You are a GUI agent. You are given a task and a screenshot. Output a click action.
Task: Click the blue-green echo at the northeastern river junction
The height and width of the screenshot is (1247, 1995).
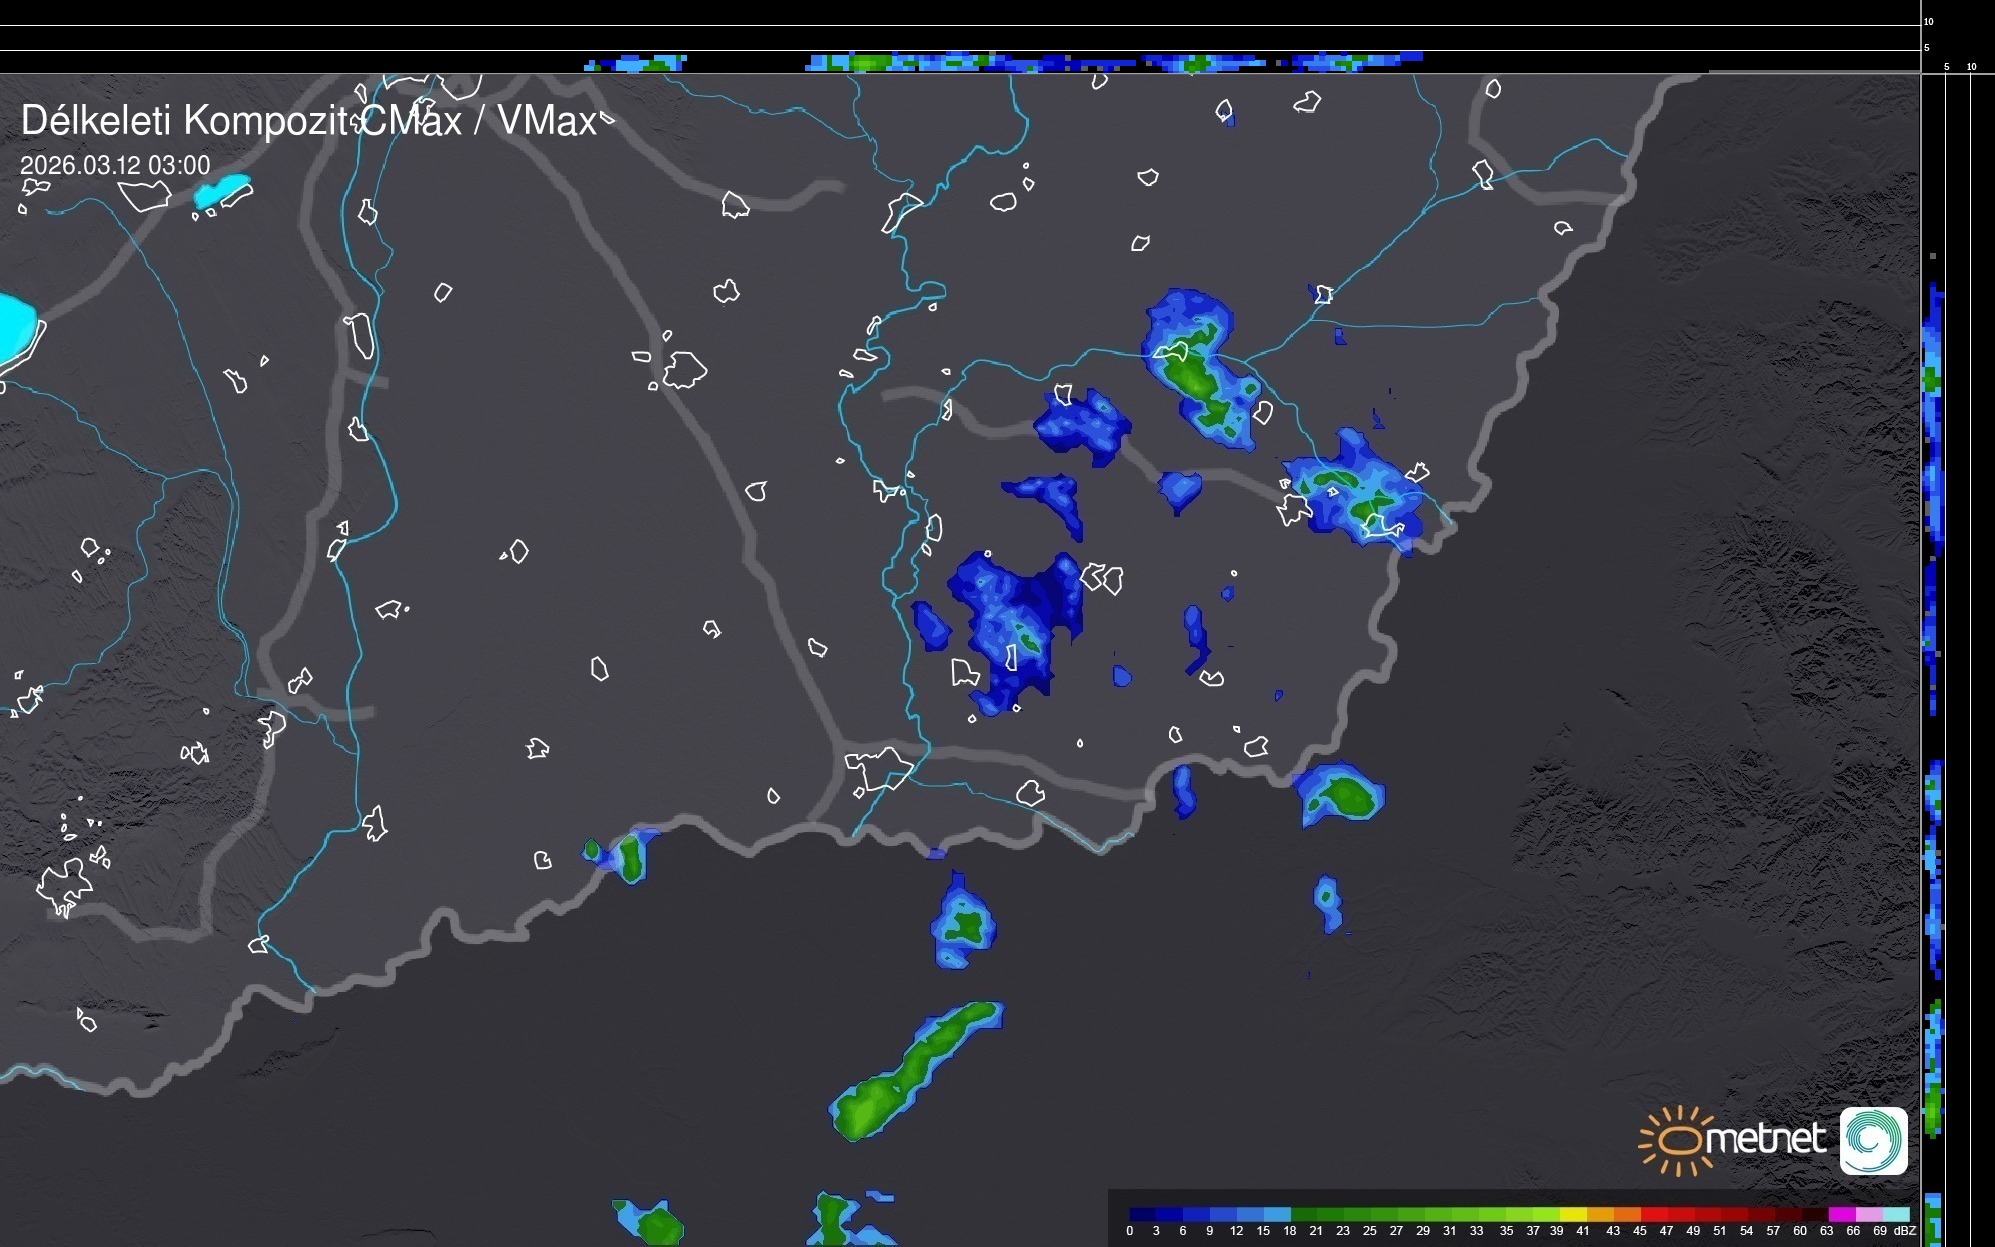pyautogui.click(x=1195, y=370)
